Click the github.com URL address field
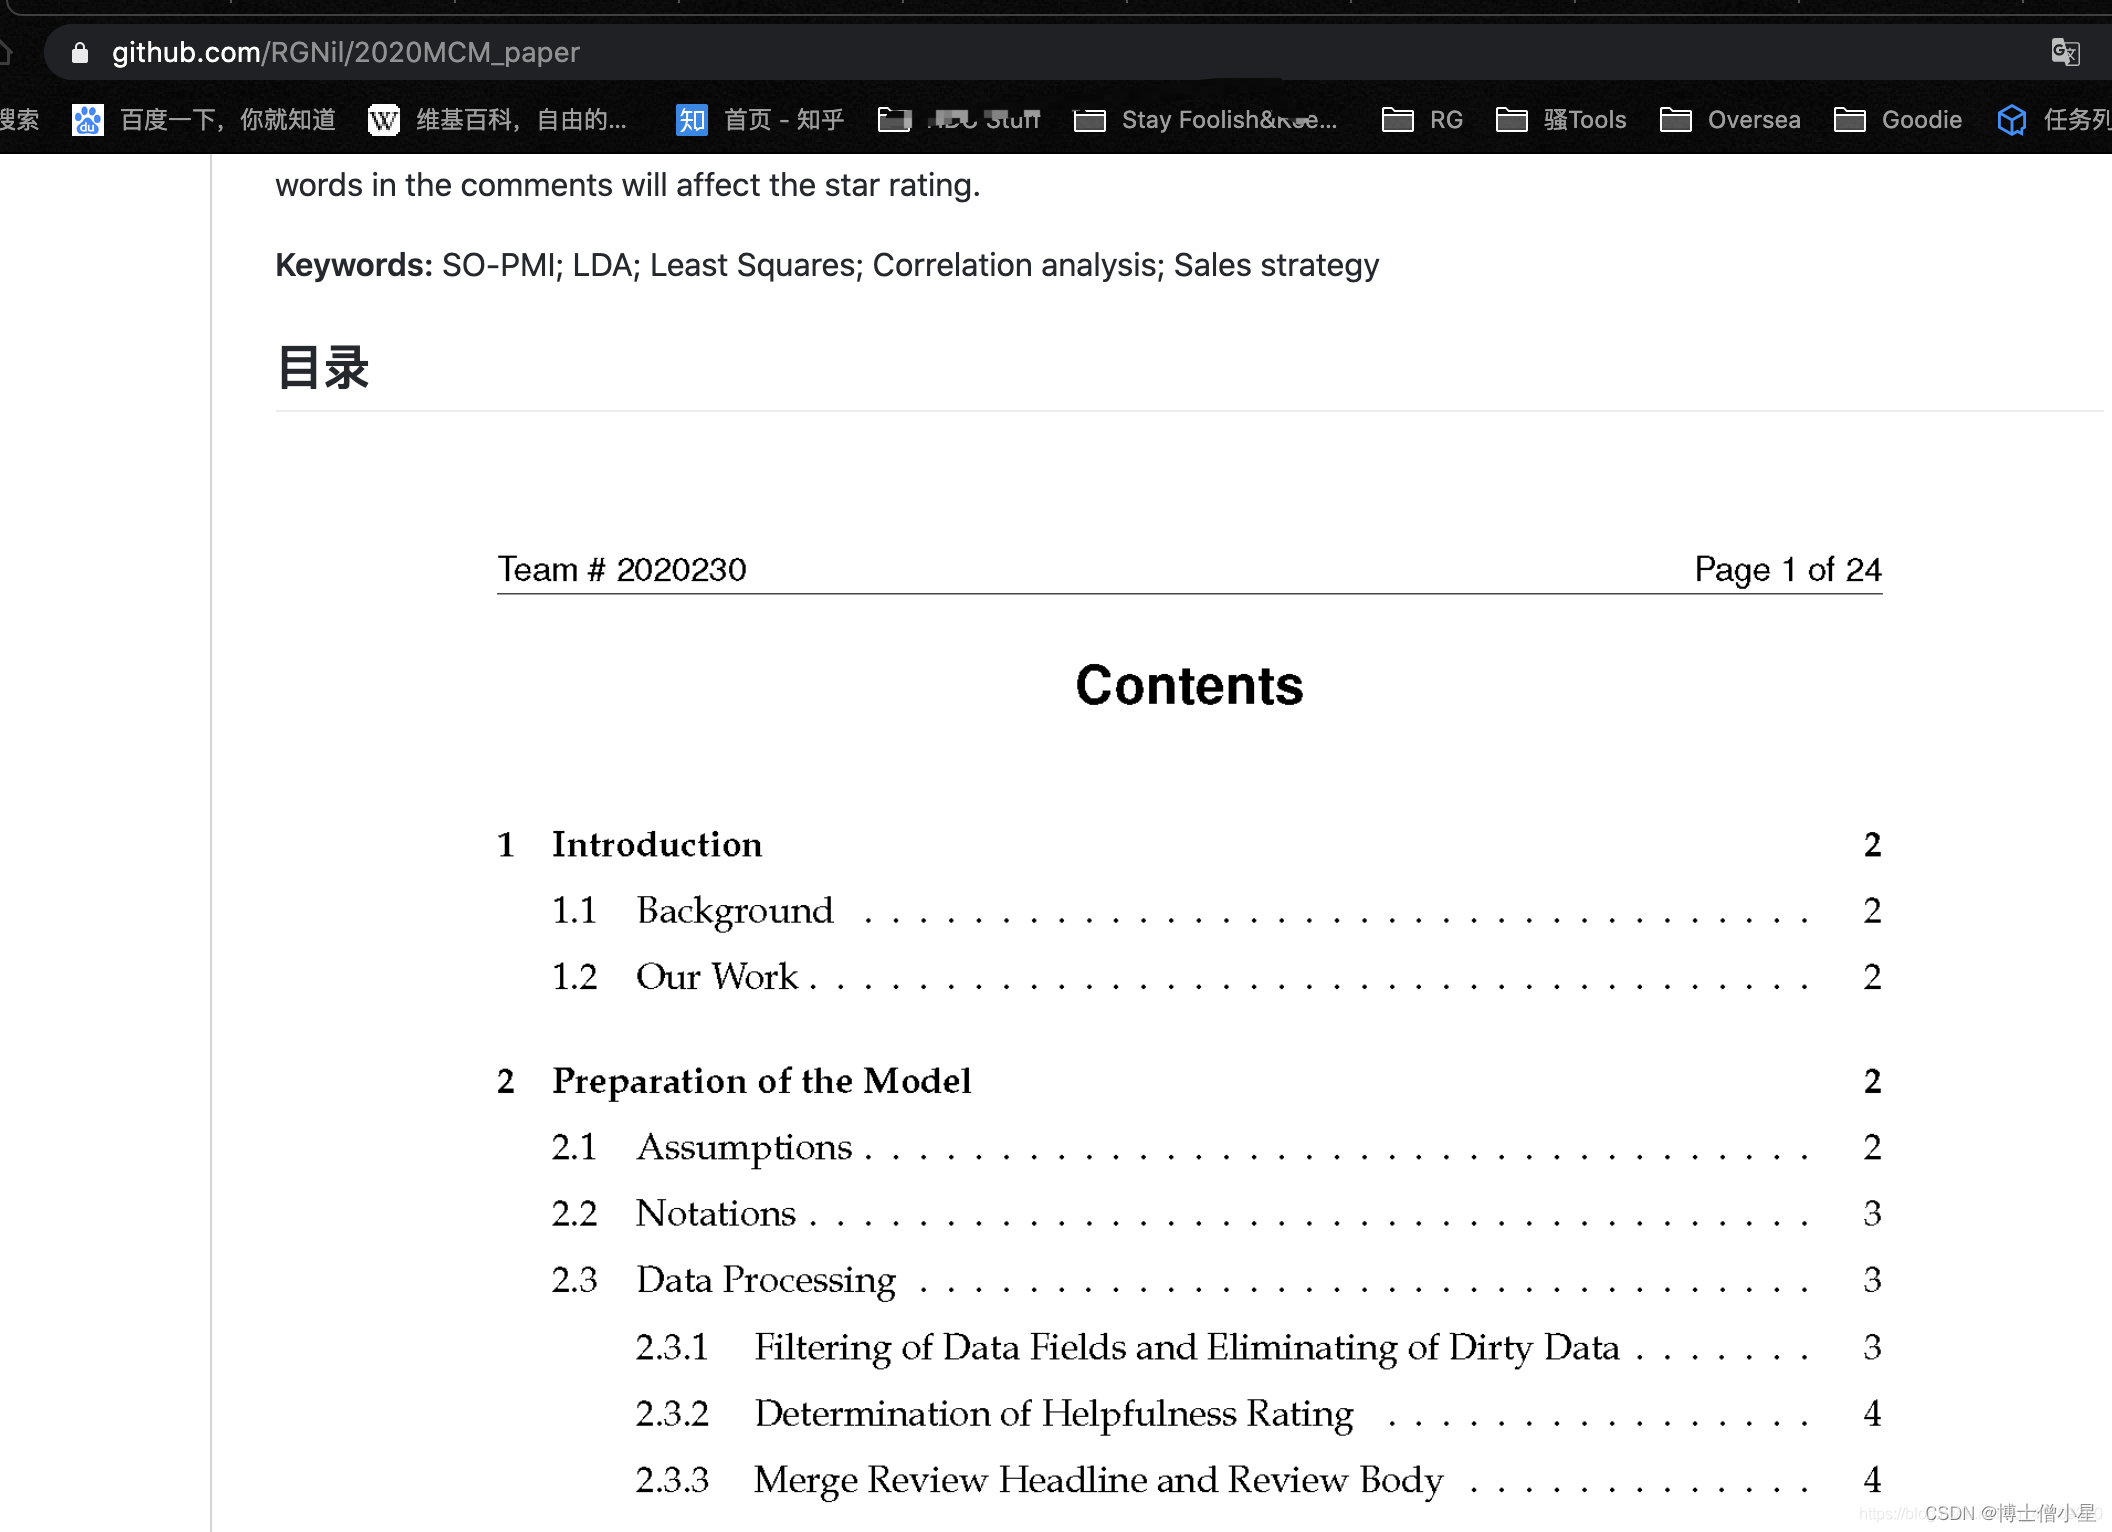2112x1532 pixels. pos(345,52)
